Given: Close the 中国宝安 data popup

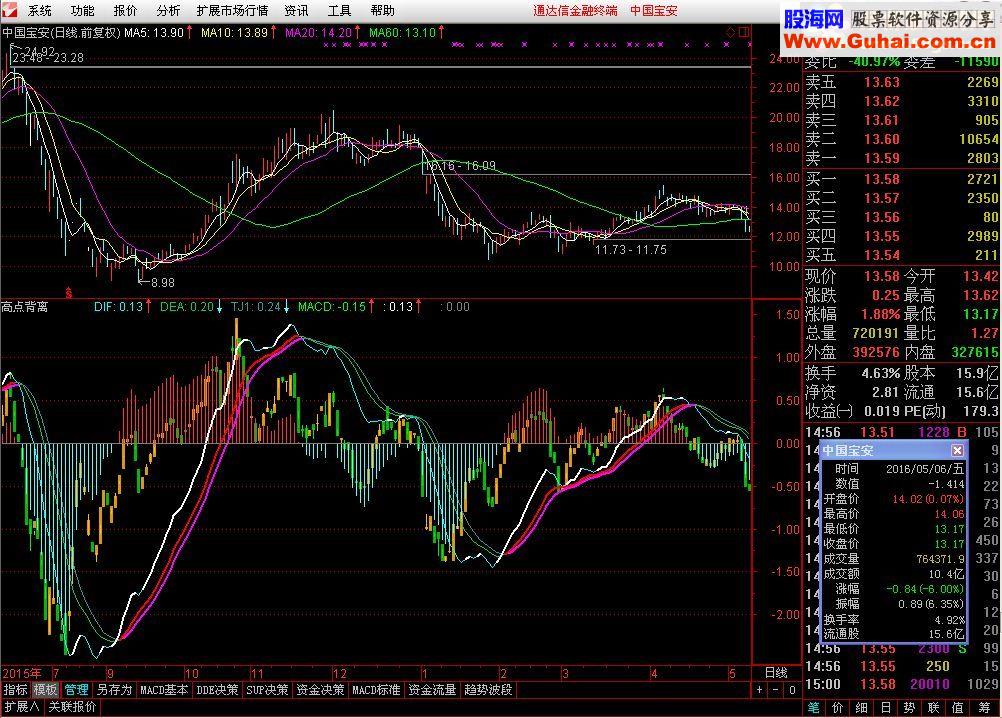Looking at the screenshot, I should (x=957, y=450).
